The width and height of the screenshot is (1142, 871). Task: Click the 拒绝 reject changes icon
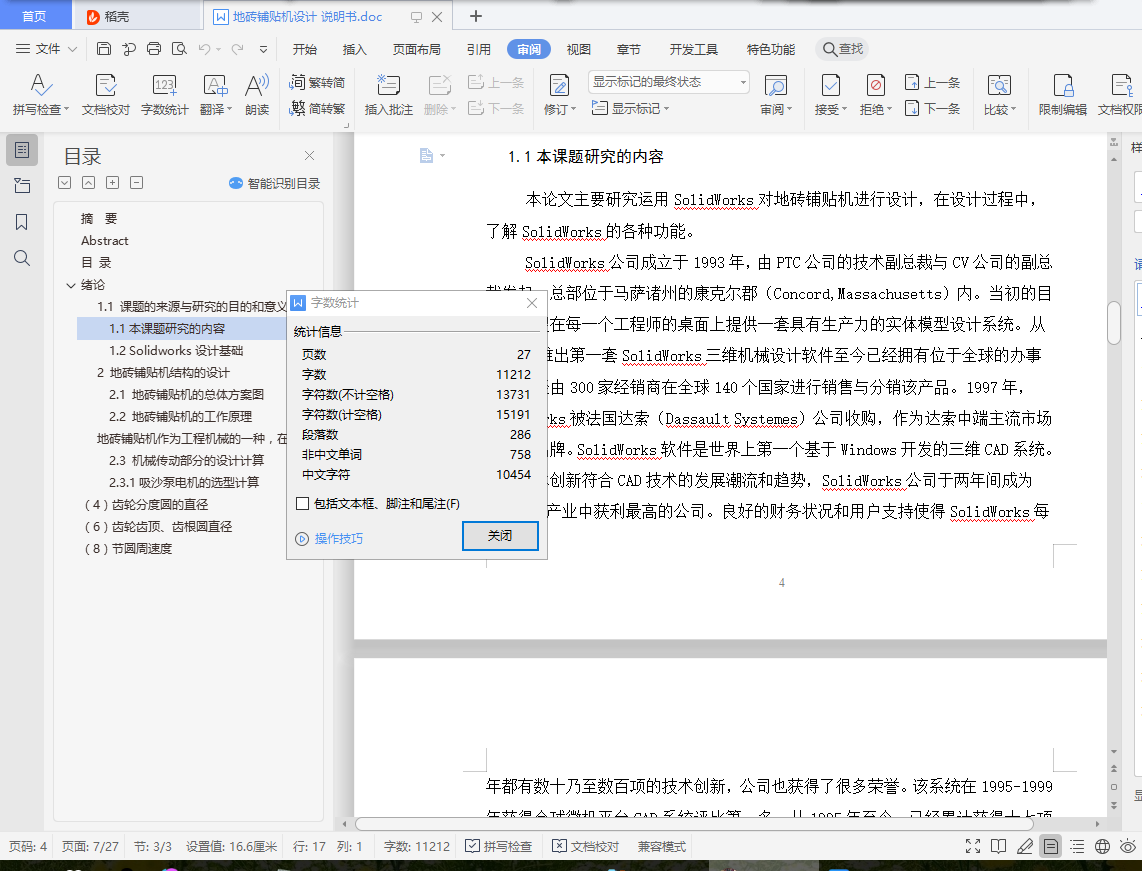pyautogui.click(x=876, y=86)
